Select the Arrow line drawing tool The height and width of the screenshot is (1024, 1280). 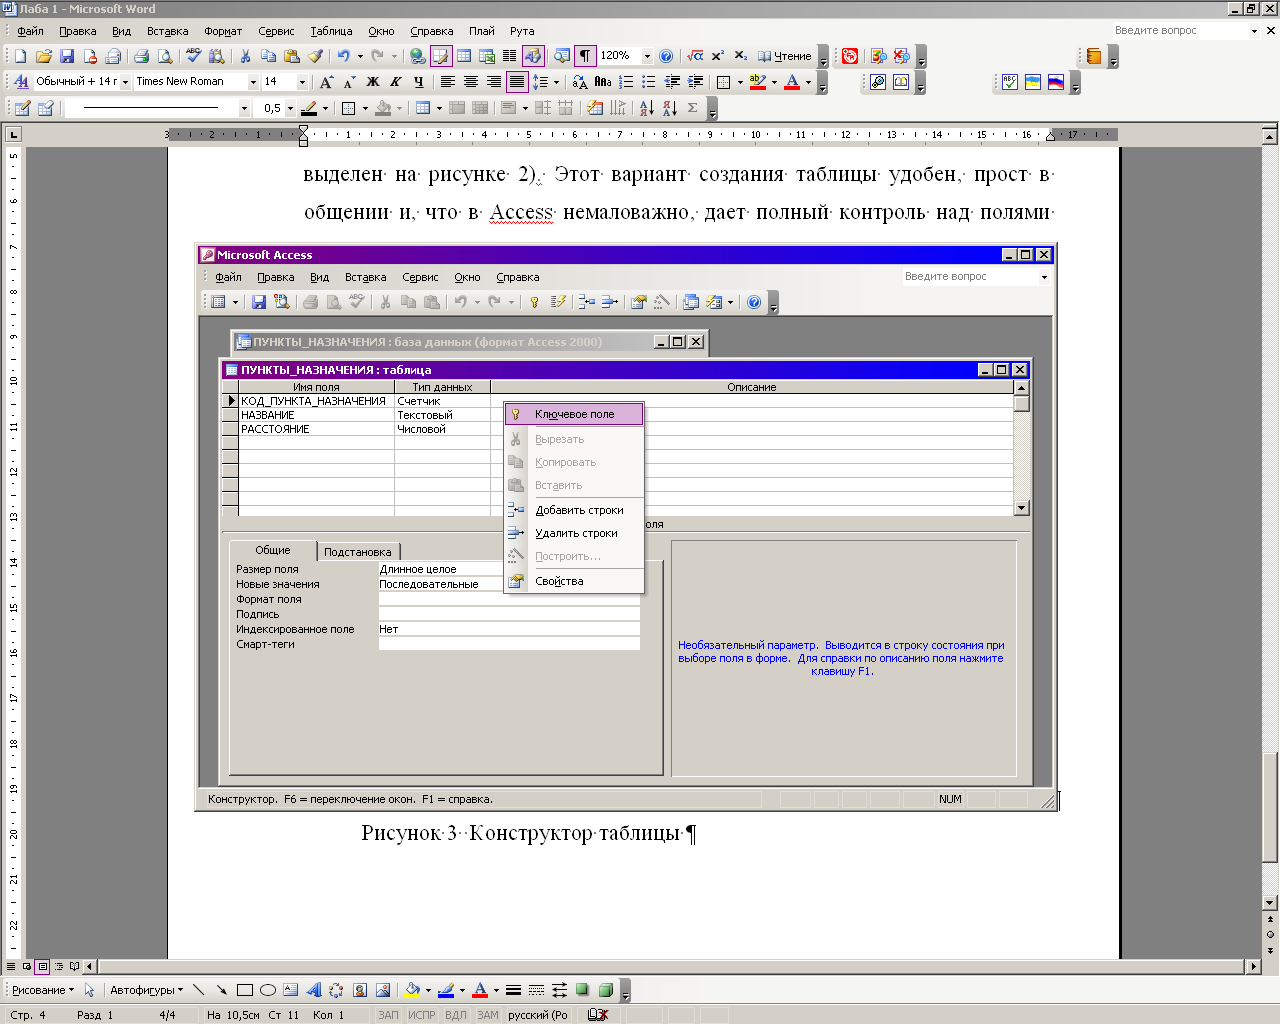click(221, 990)
